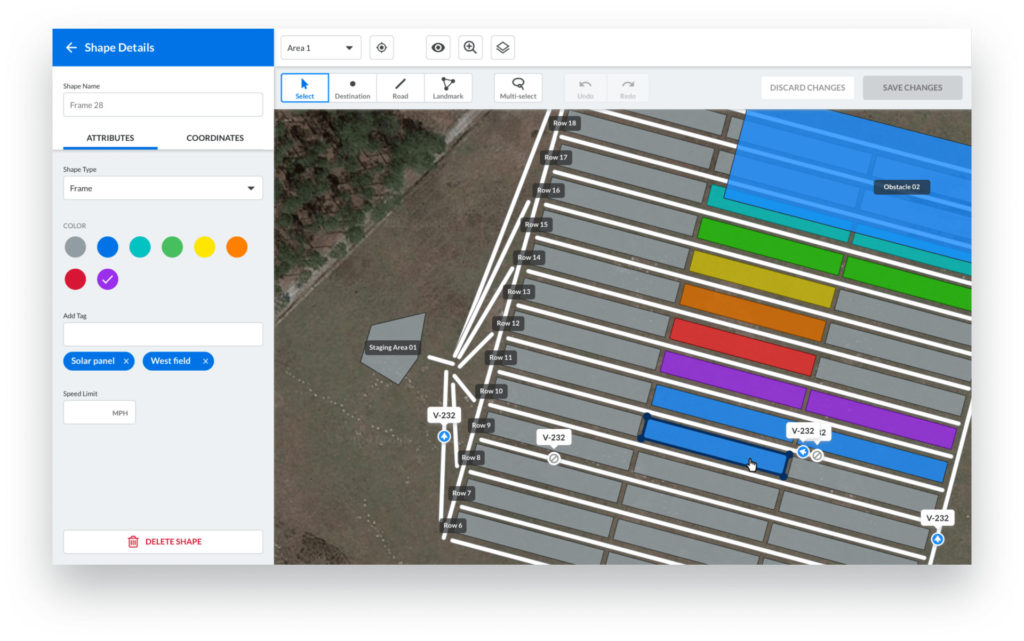Remove the West field tag
Screen dimensions: 1024x641
(x=205, y=361)
